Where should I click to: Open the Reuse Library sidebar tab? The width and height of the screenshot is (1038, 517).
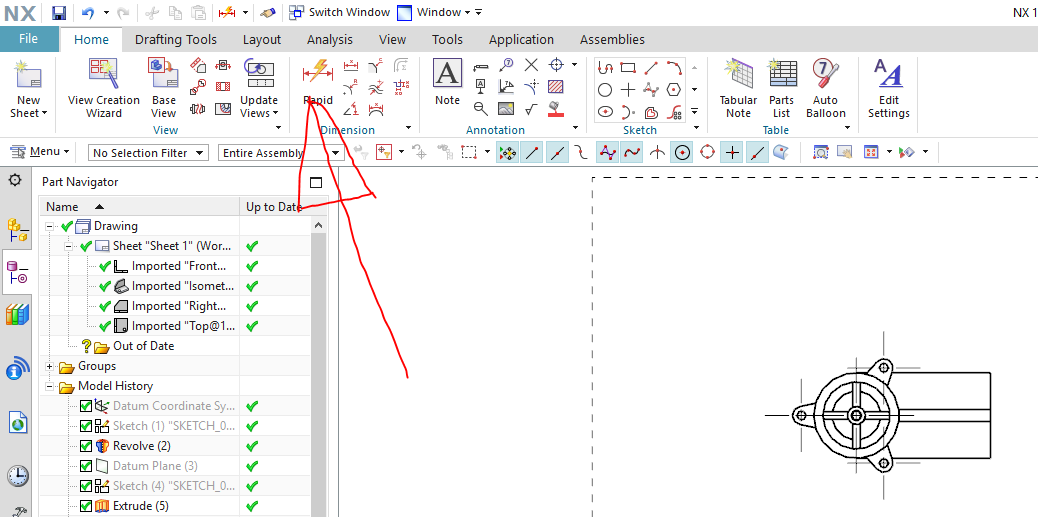click(x=17, y=316)
